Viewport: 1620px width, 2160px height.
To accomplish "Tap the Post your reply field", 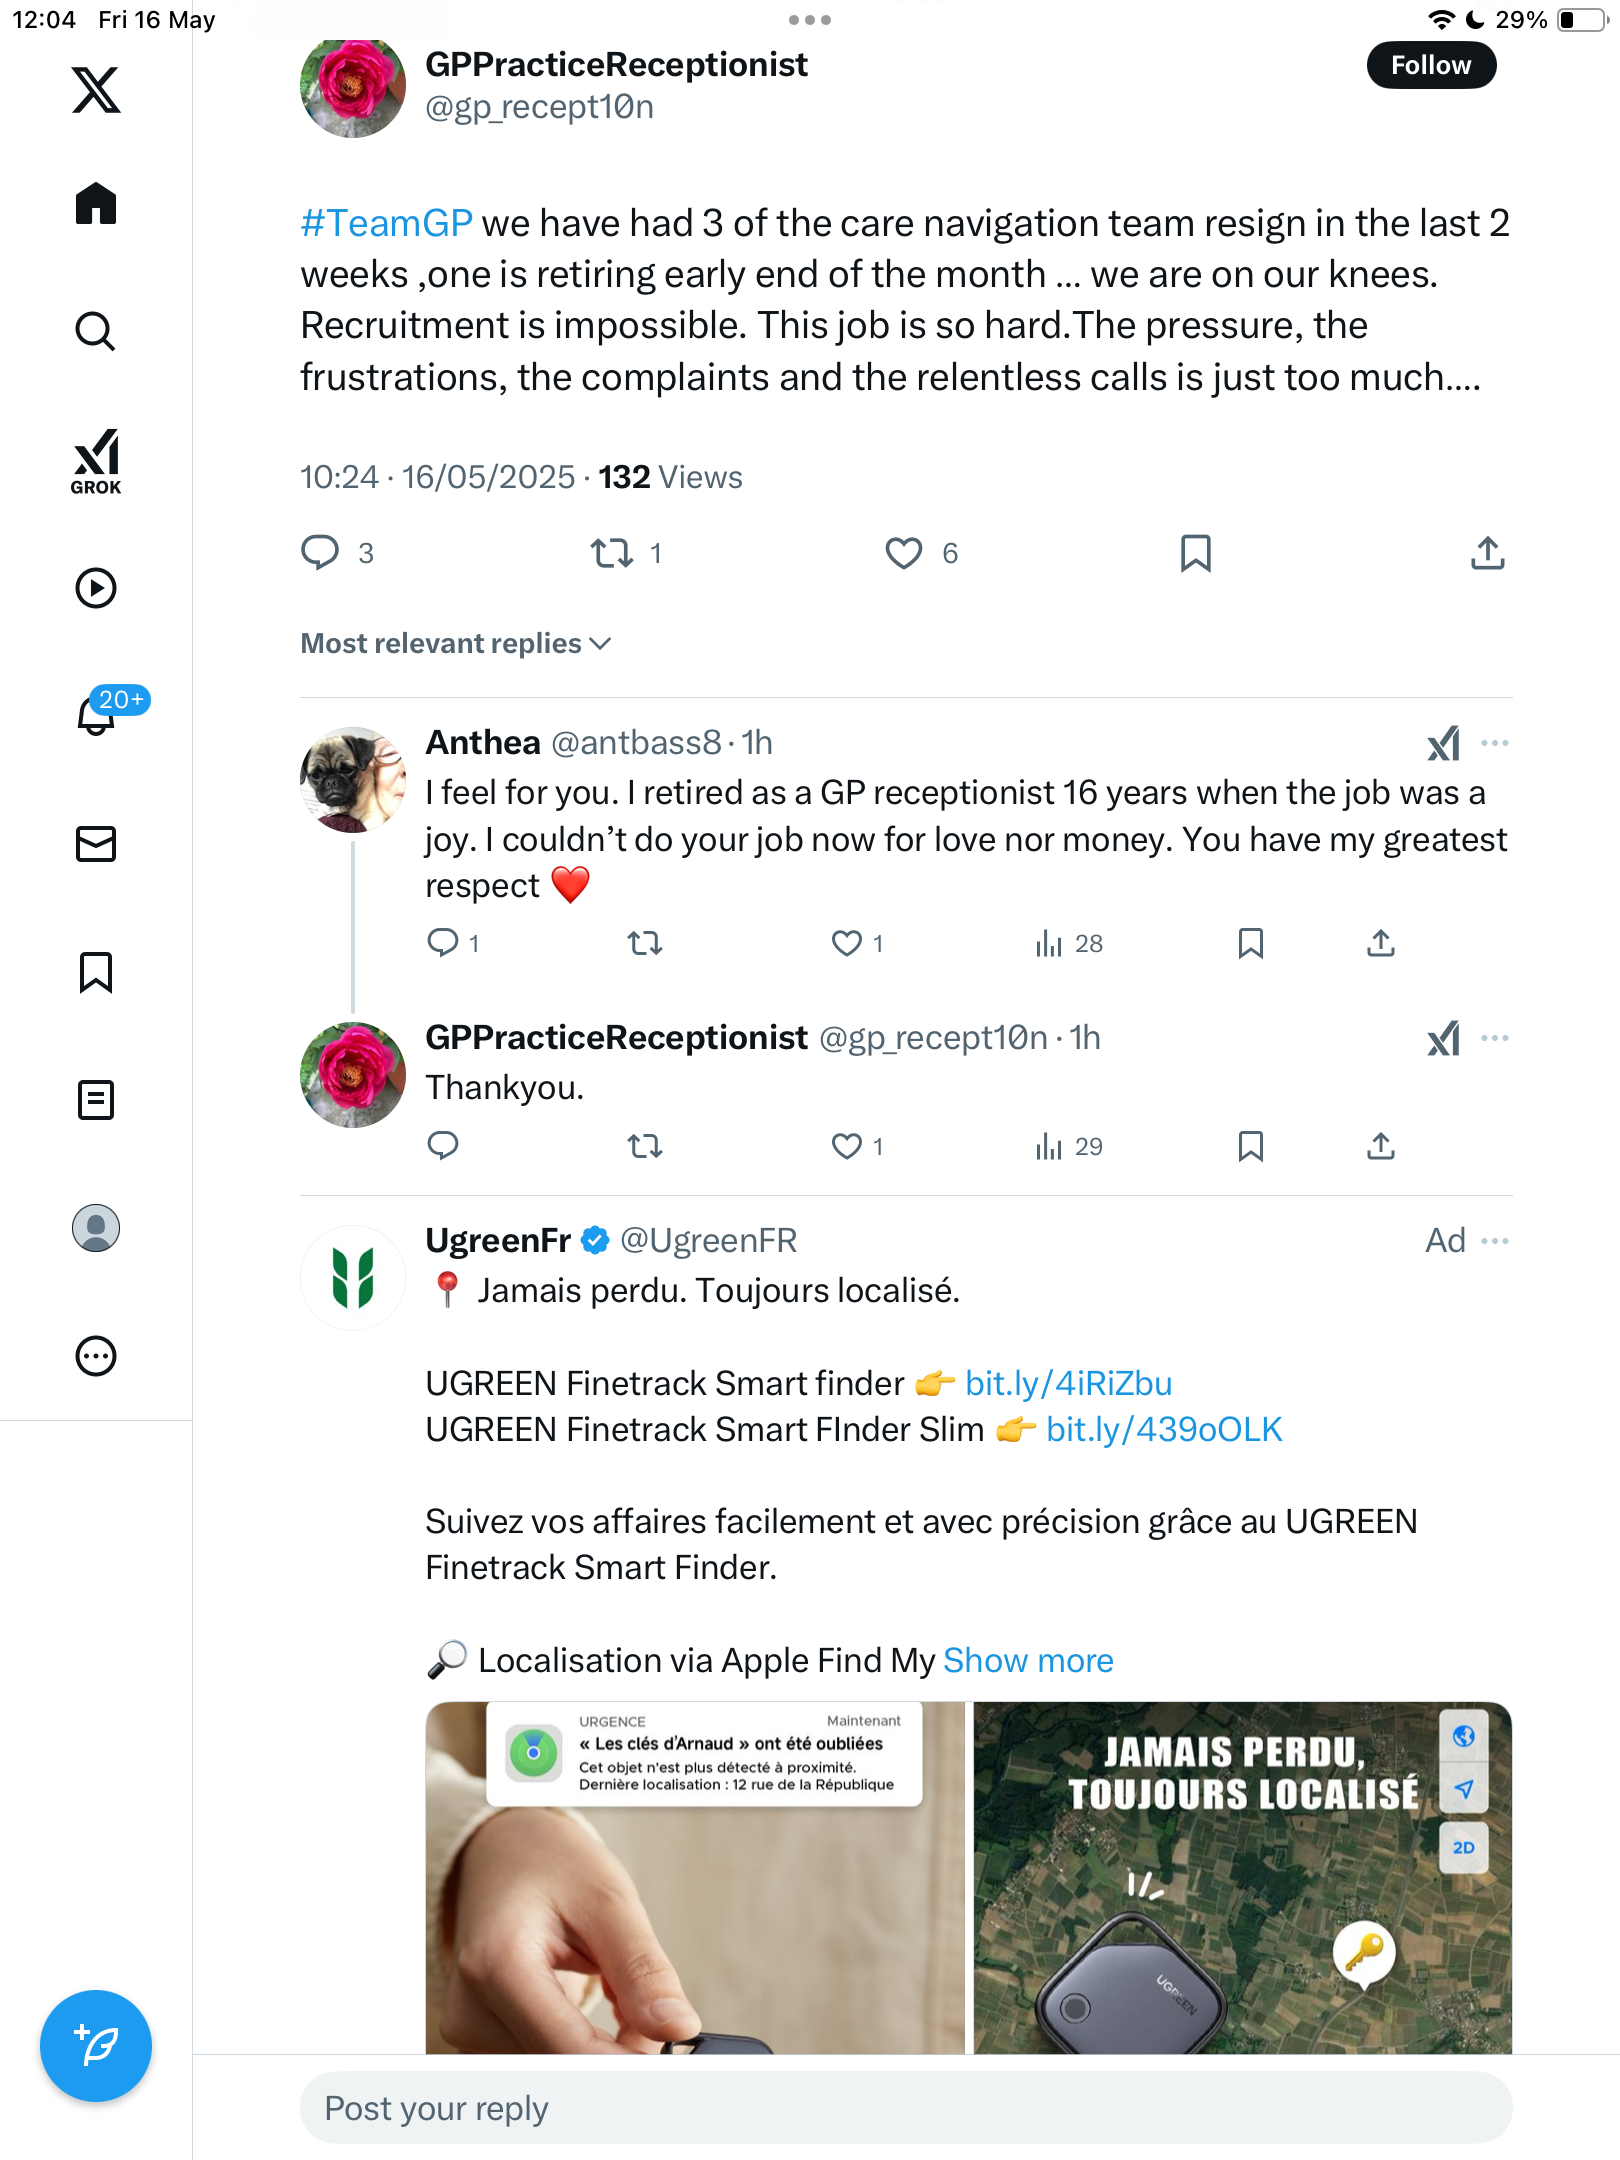I will (x=906, y=2108).
